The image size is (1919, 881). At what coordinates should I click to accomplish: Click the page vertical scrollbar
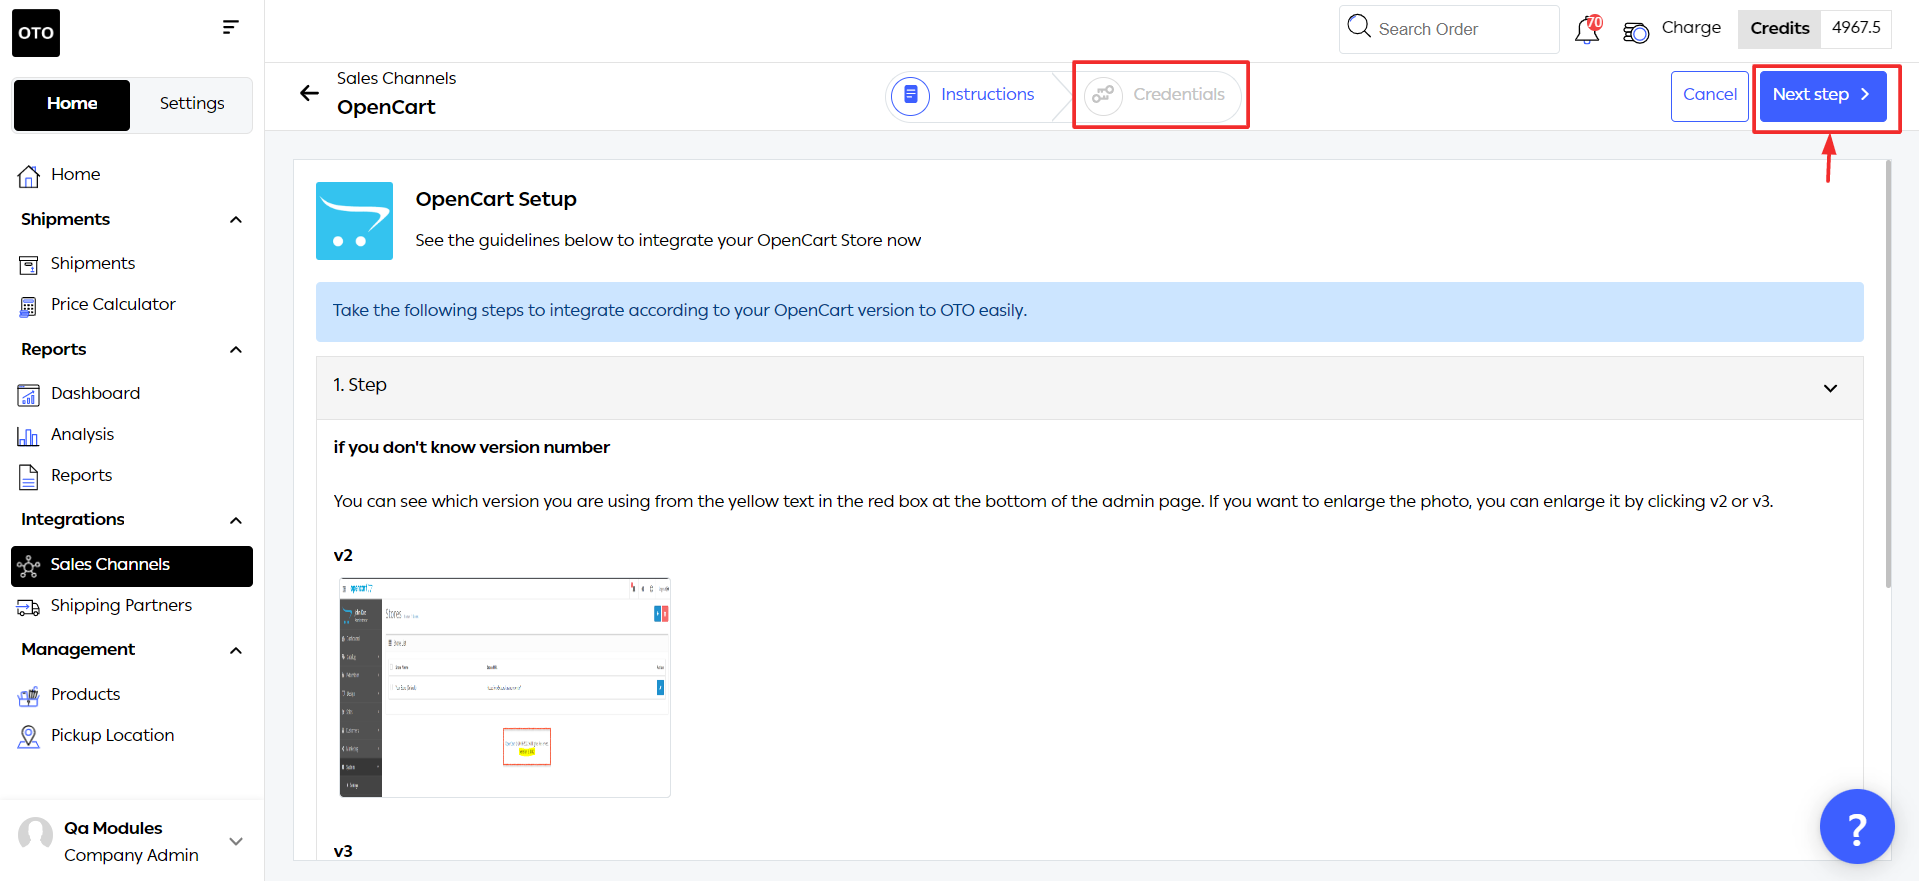click(1888, 374)
